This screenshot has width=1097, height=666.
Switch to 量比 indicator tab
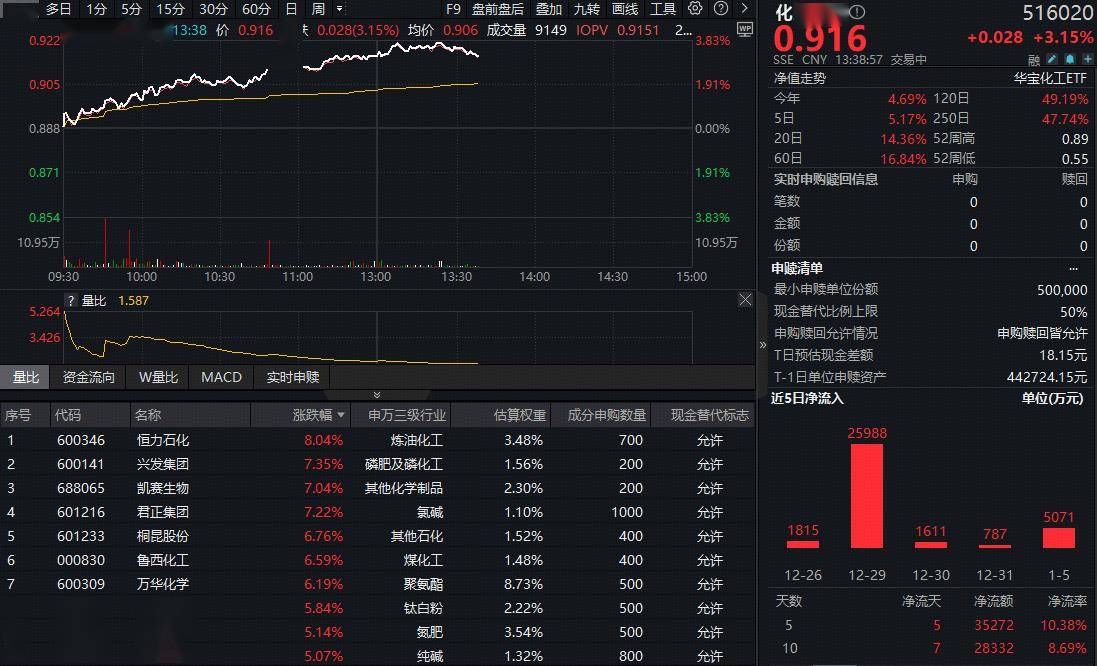click(x=25, y=377)
